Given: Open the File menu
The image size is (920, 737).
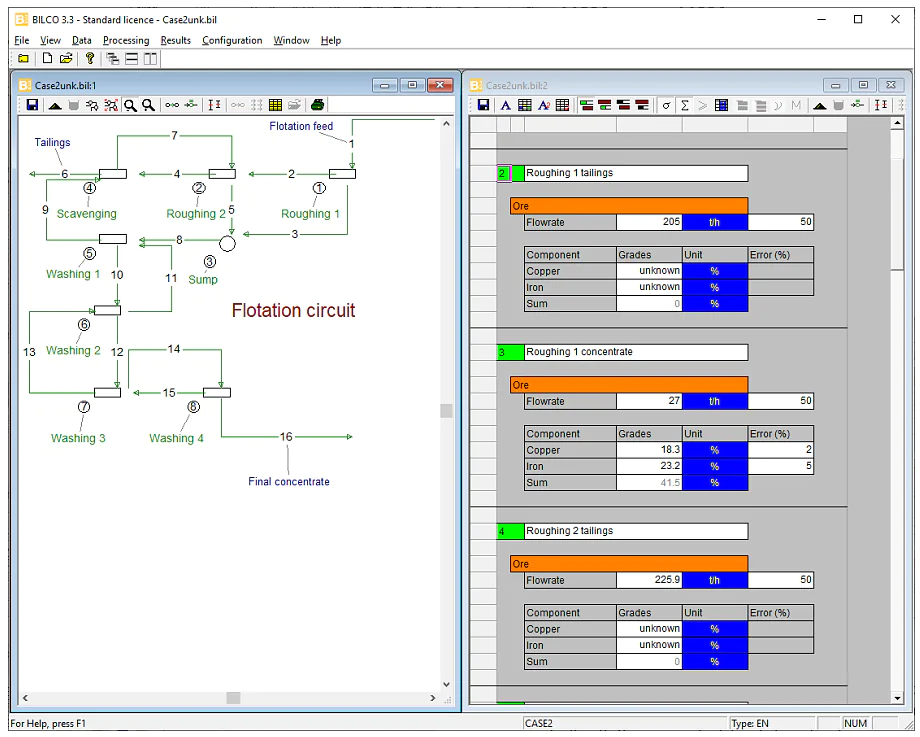Looking at the screenshot, I should click(x=22, y=40).
